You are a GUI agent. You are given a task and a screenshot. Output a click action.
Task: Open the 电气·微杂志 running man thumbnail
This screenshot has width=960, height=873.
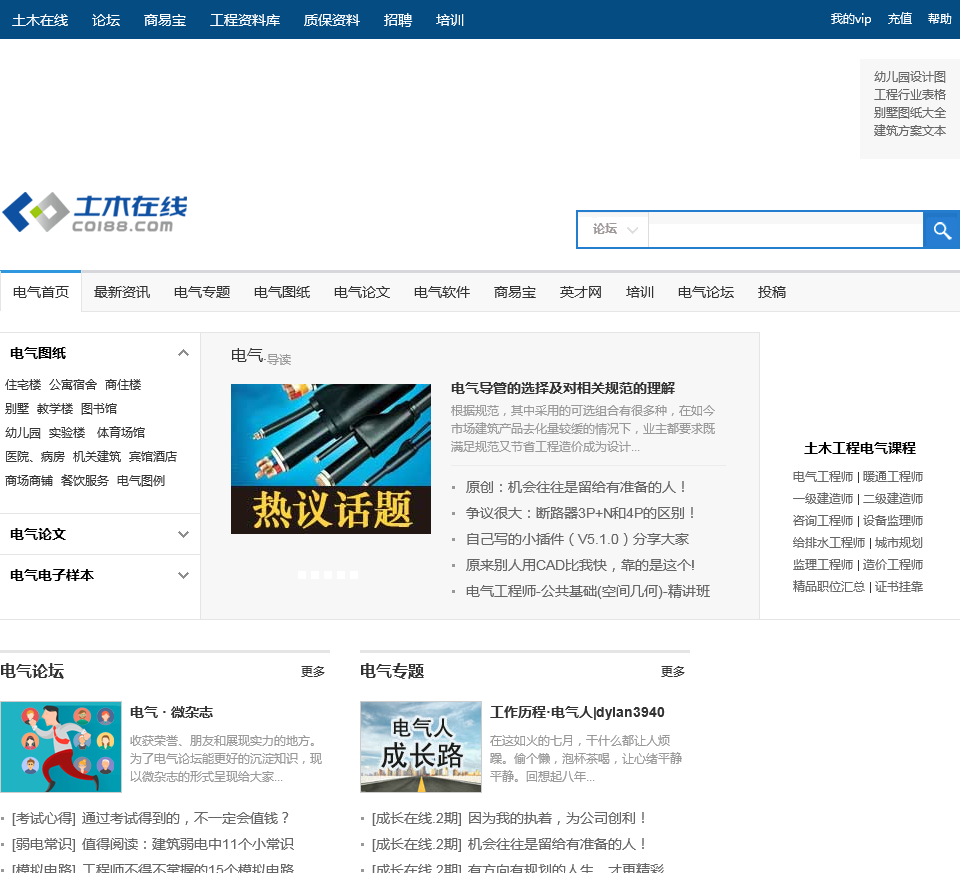(x=61, y=747)
